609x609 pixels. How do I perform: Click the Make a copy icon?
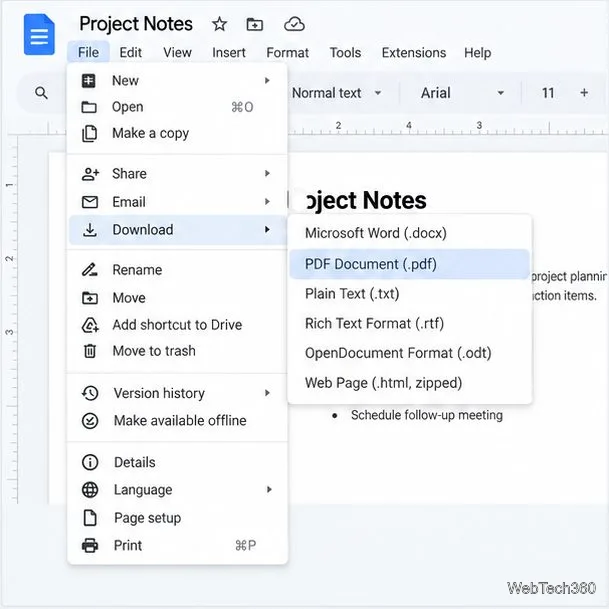(x=89, y=134)
